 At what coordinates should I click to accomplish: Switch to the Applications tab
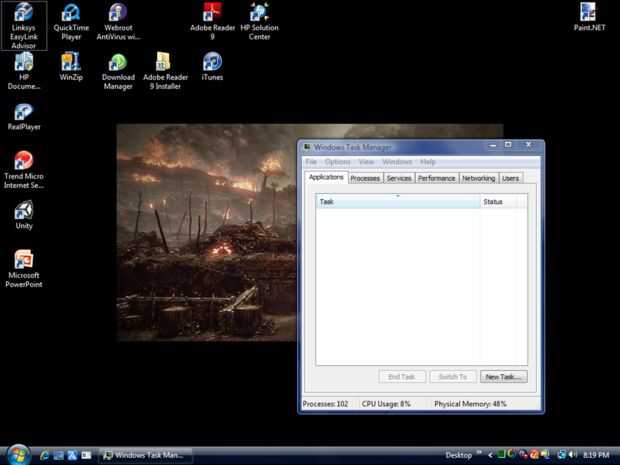pyautogui.click(x=326, y=177)
